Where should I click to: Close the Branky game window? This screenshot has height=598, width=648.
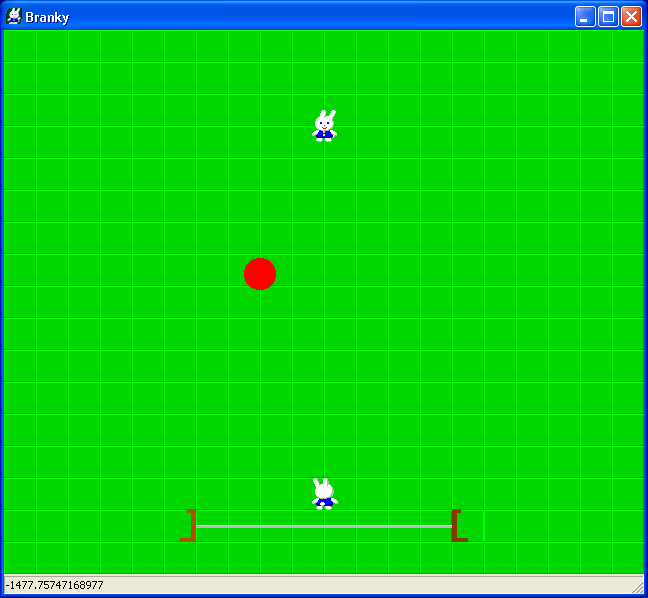click(x=631, y=17)
